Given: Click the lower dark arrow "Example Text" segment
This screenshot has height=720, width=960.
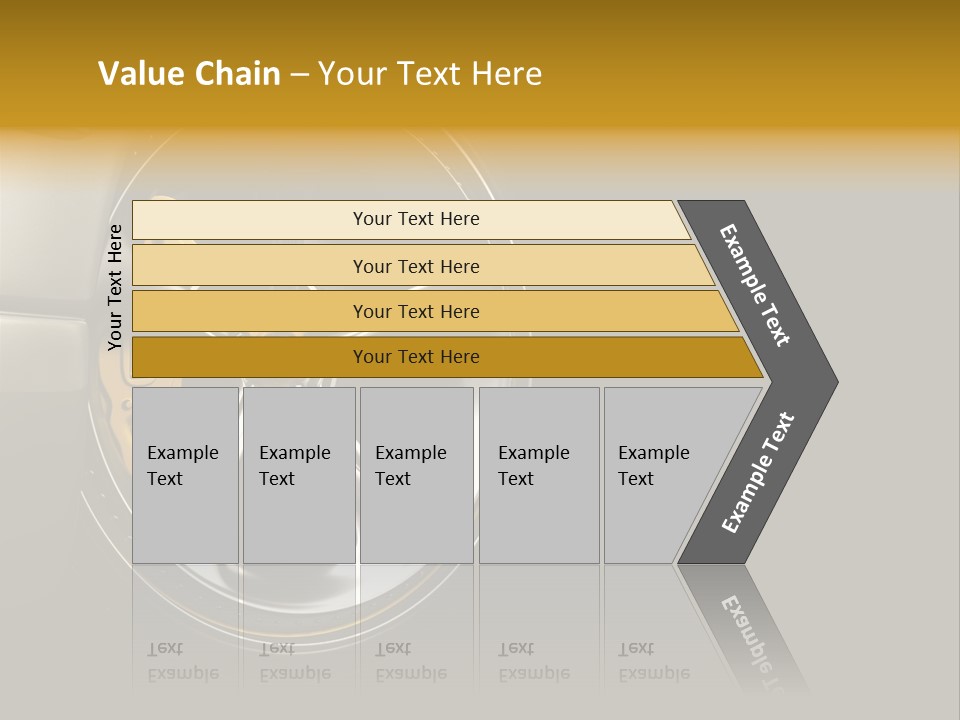Looking at the screenshot, I should tap(758, 472).
